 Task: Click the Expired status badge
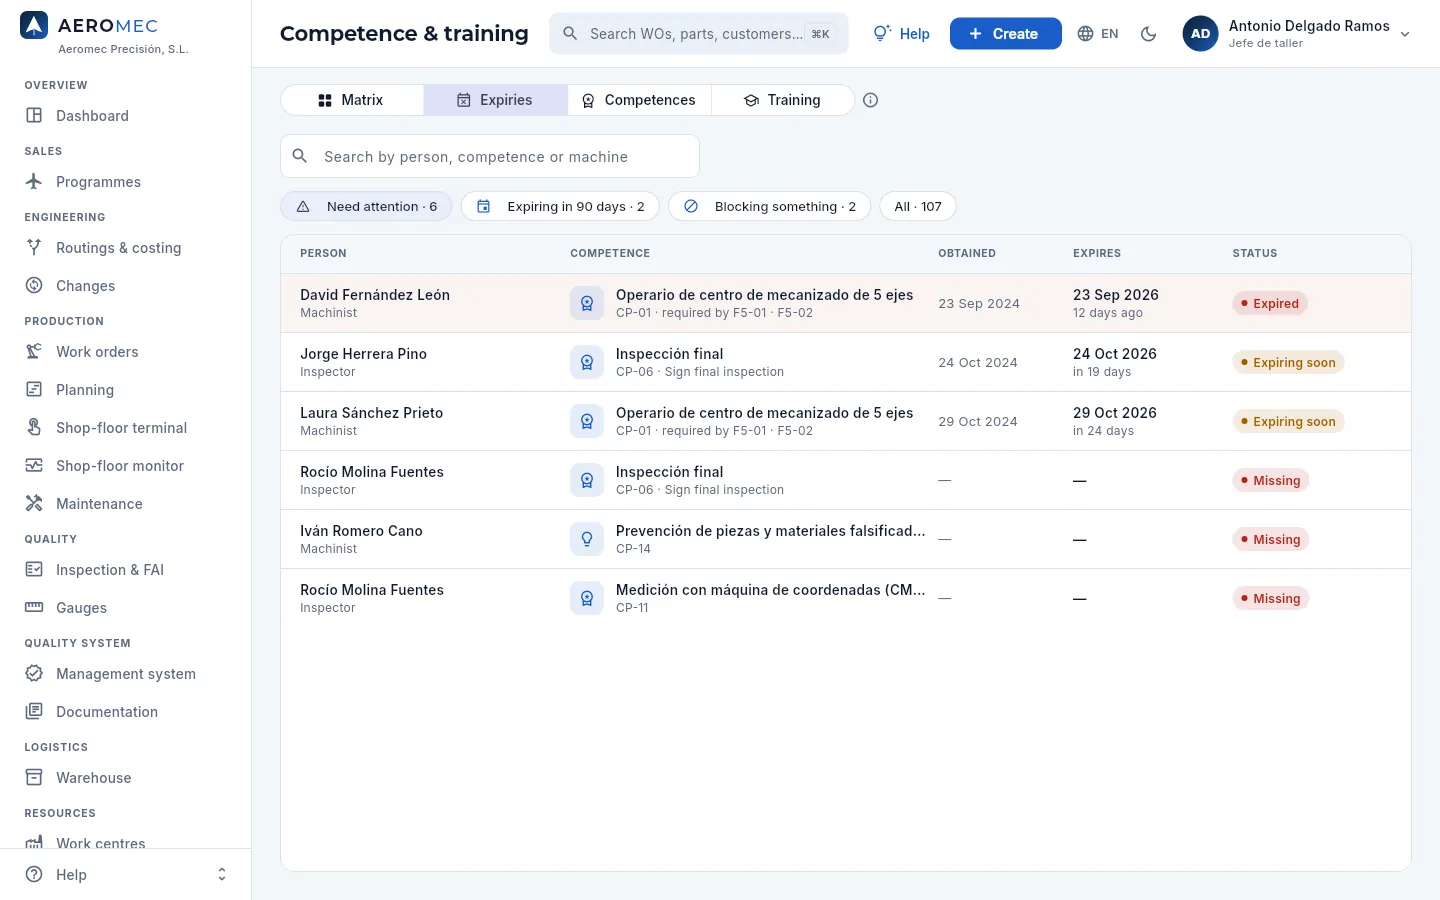(x=1270, y=303)
